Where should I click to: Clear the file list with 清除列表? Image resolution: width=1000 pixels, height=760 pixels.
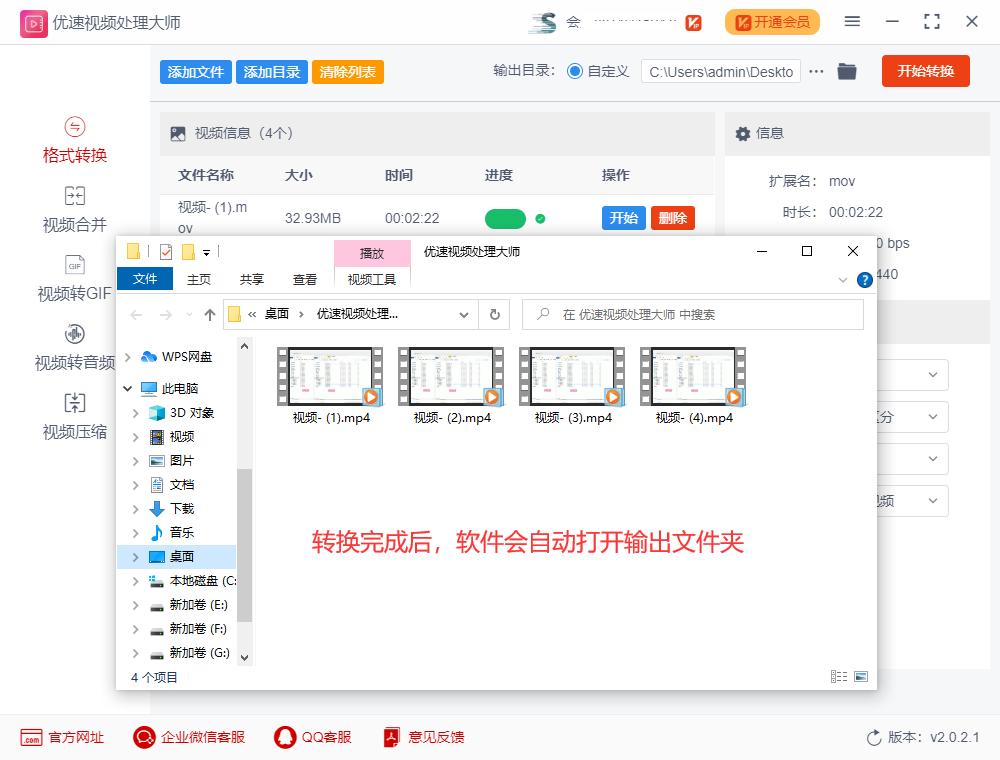tap(347, 71)
